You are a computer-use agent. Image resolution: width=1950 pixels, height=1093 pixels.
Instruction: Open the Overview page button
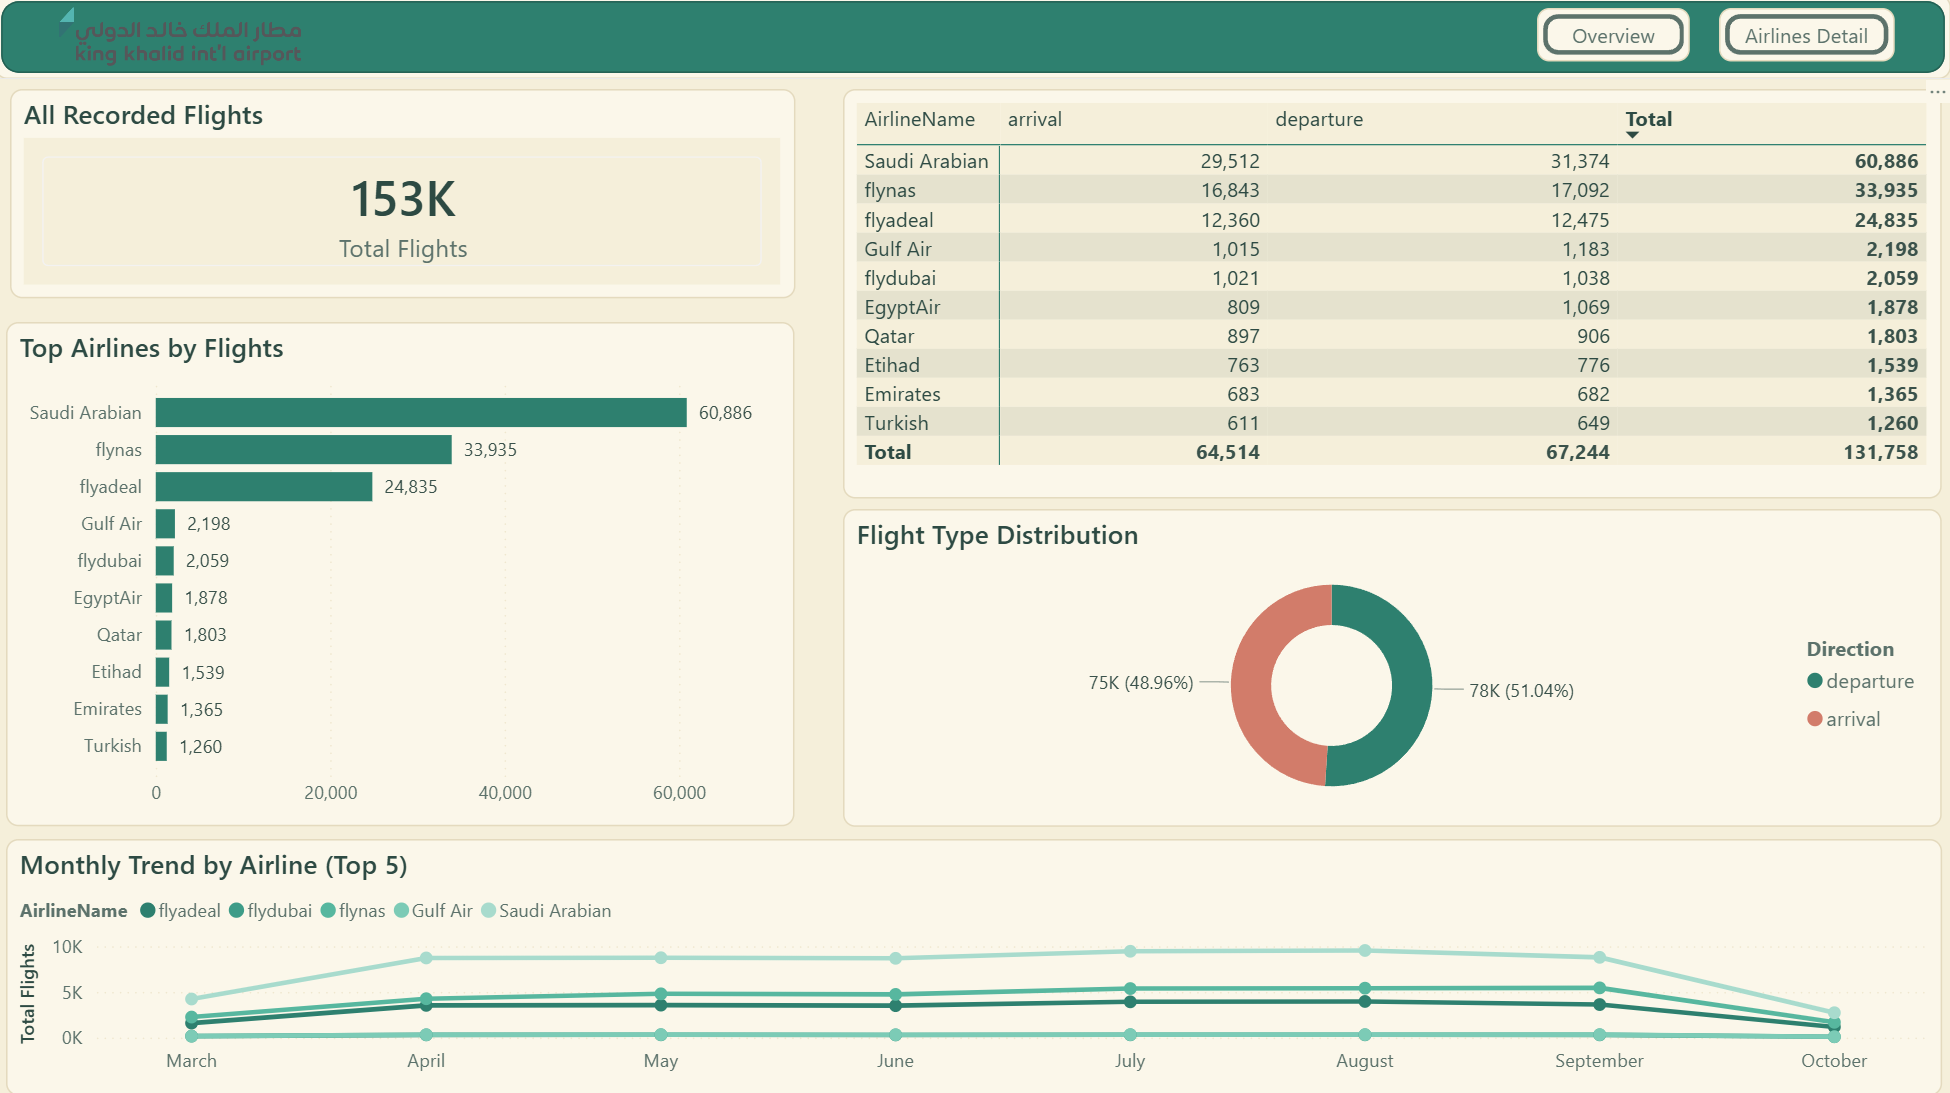1613,36
